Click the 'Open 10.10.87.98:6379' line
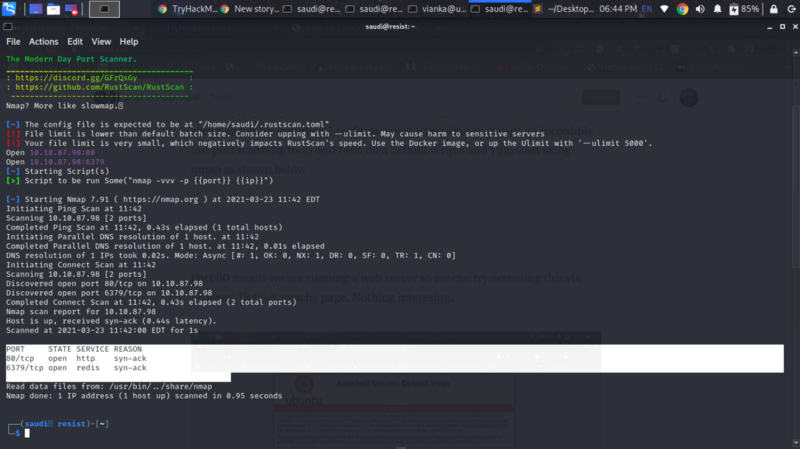800x449 pixels. (x=55, y=162)
